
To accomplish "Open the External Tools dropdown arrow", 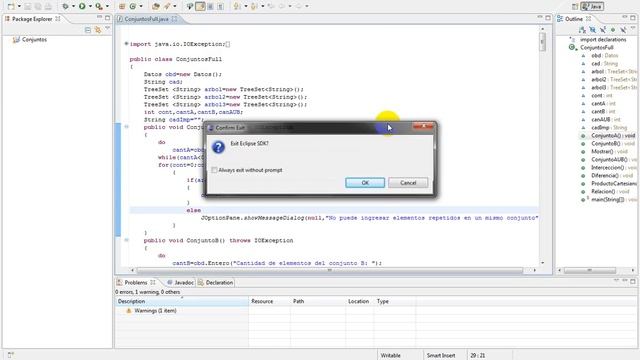I will (107, 6).
